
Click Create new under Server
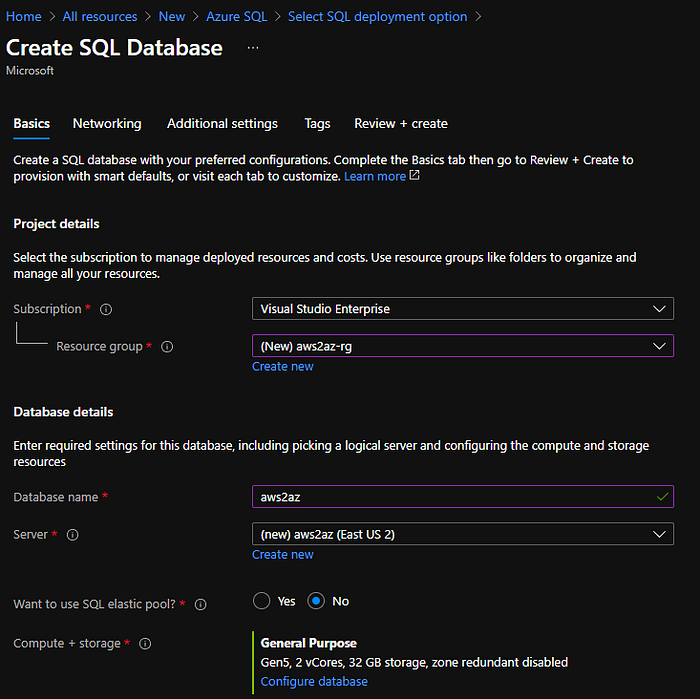pos(283,555)
